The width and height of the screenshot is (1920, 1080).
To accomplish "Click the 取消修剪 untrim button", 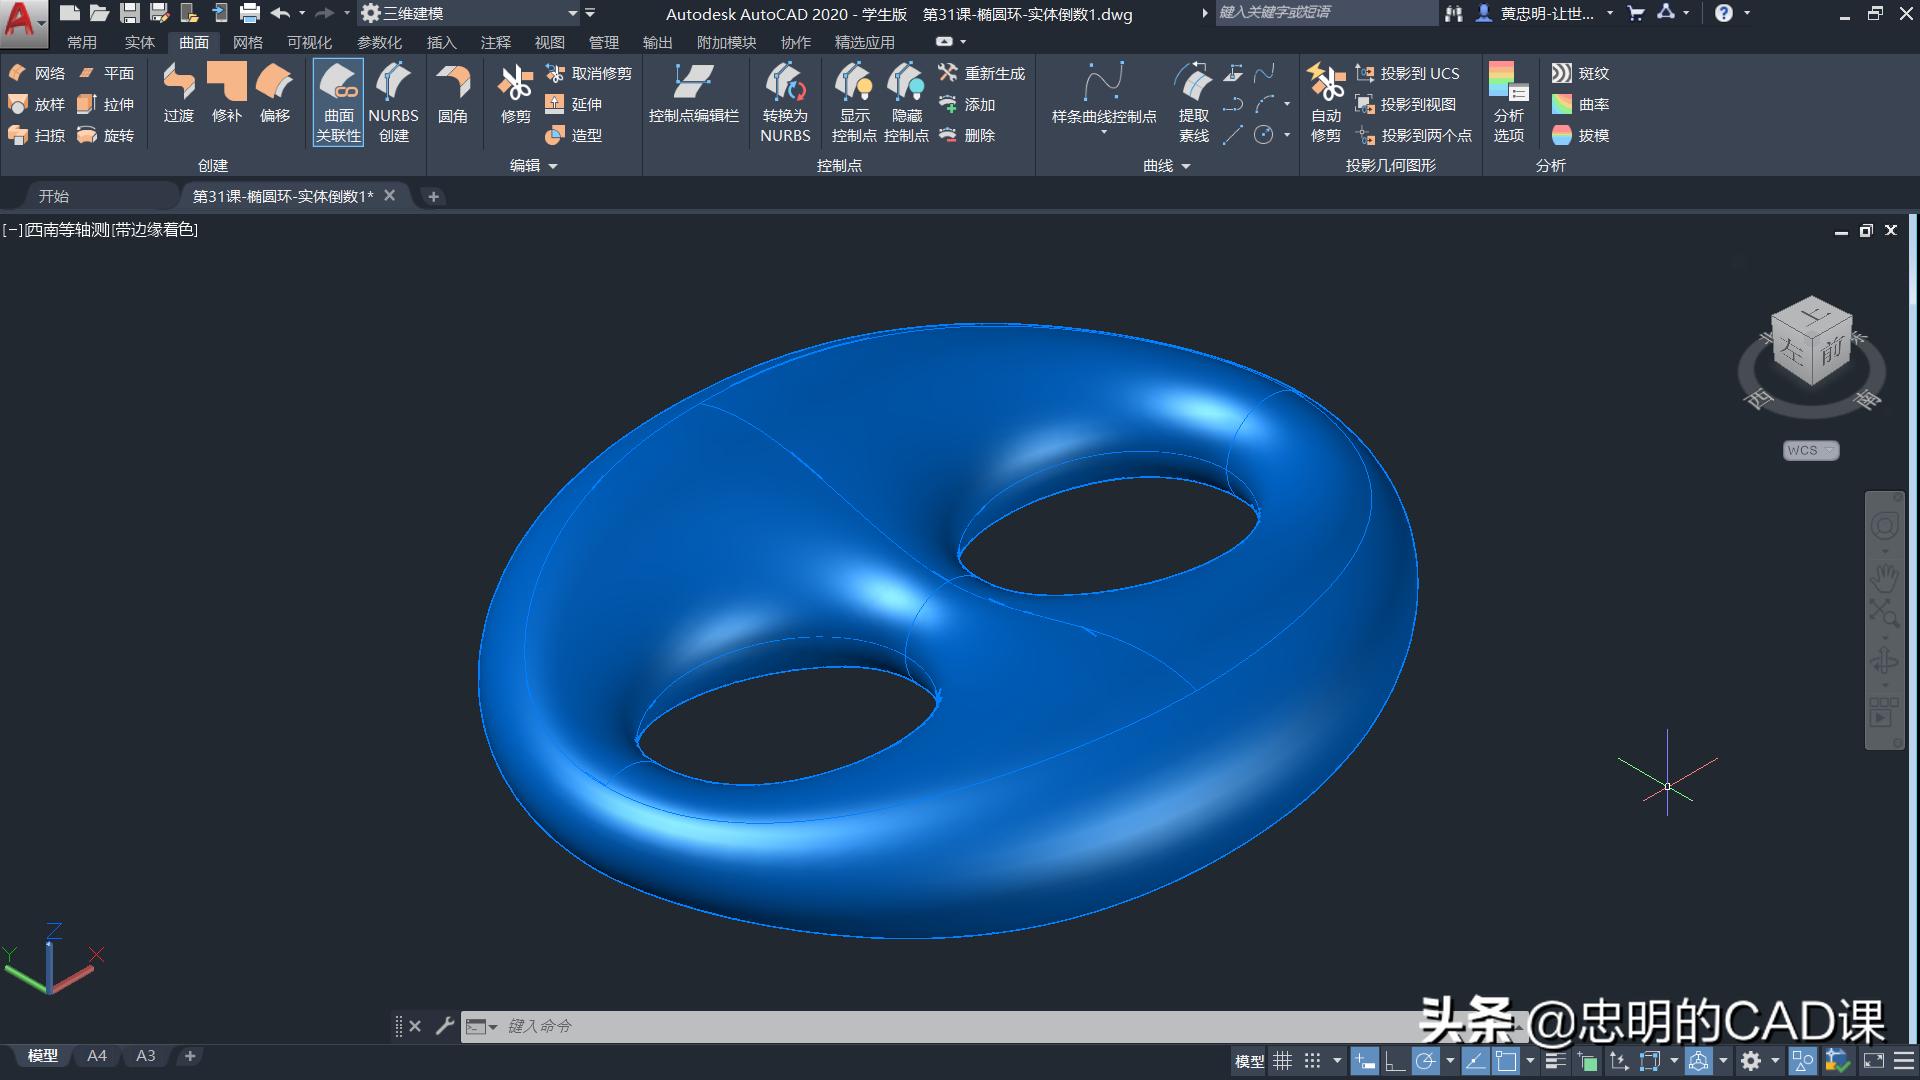I will pyautogui.click(x=589, y=73).
